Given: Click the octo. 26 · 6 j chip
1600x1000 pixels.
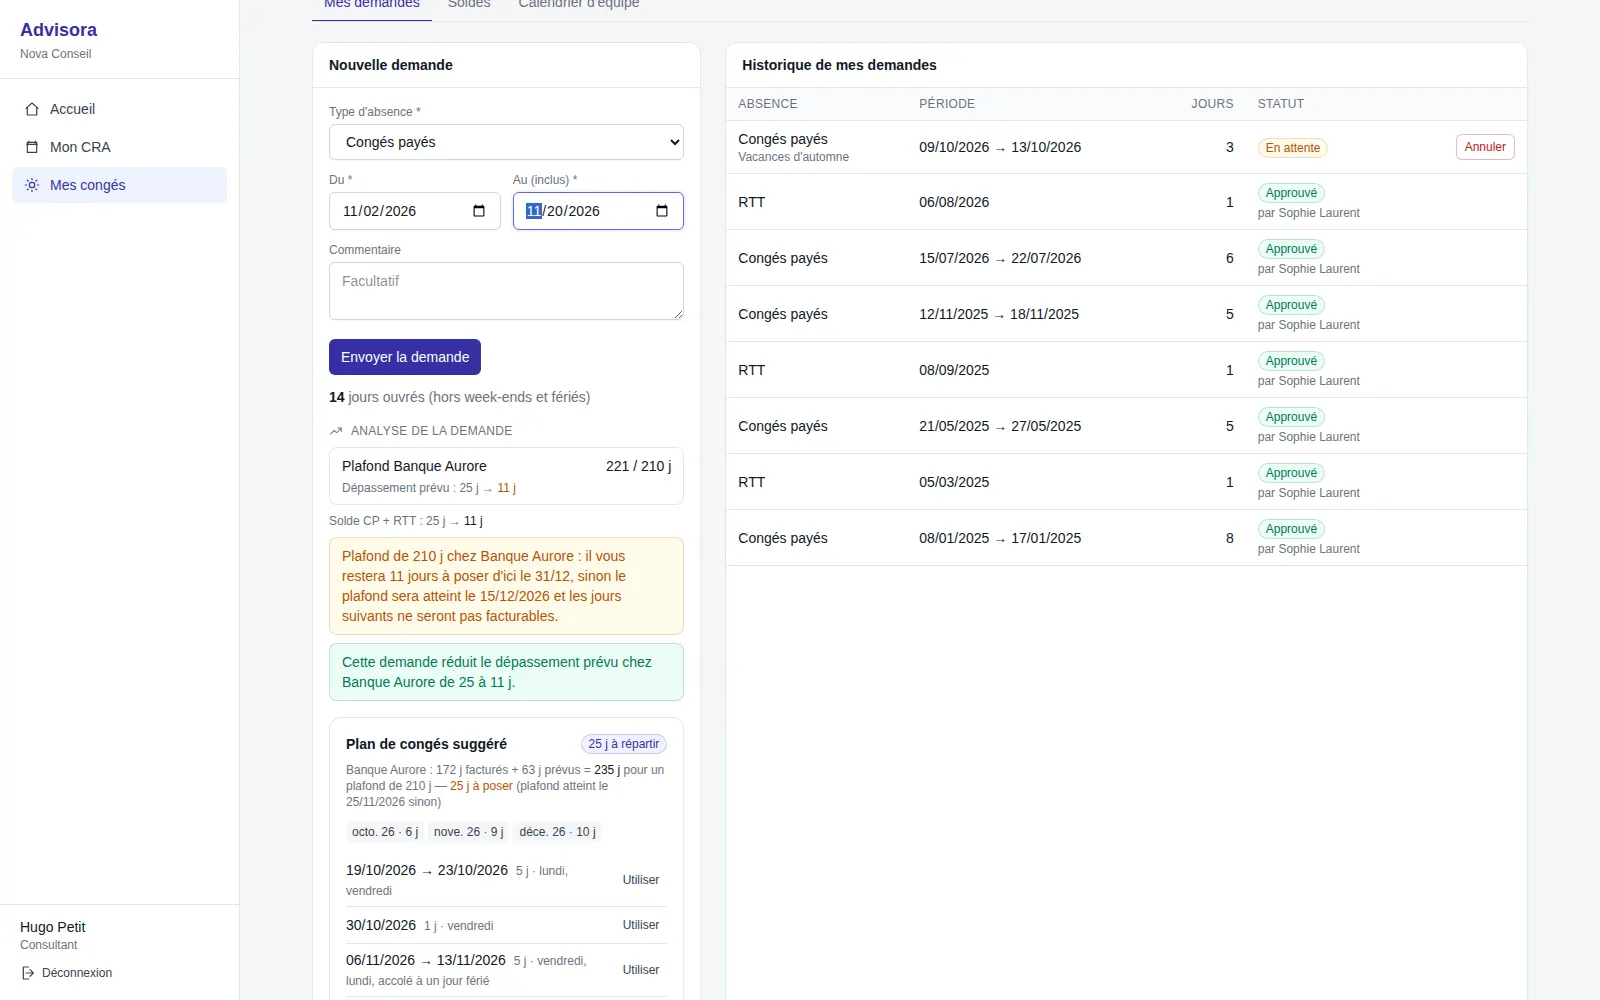Looking at the screenshot, I should pos(385,832).
